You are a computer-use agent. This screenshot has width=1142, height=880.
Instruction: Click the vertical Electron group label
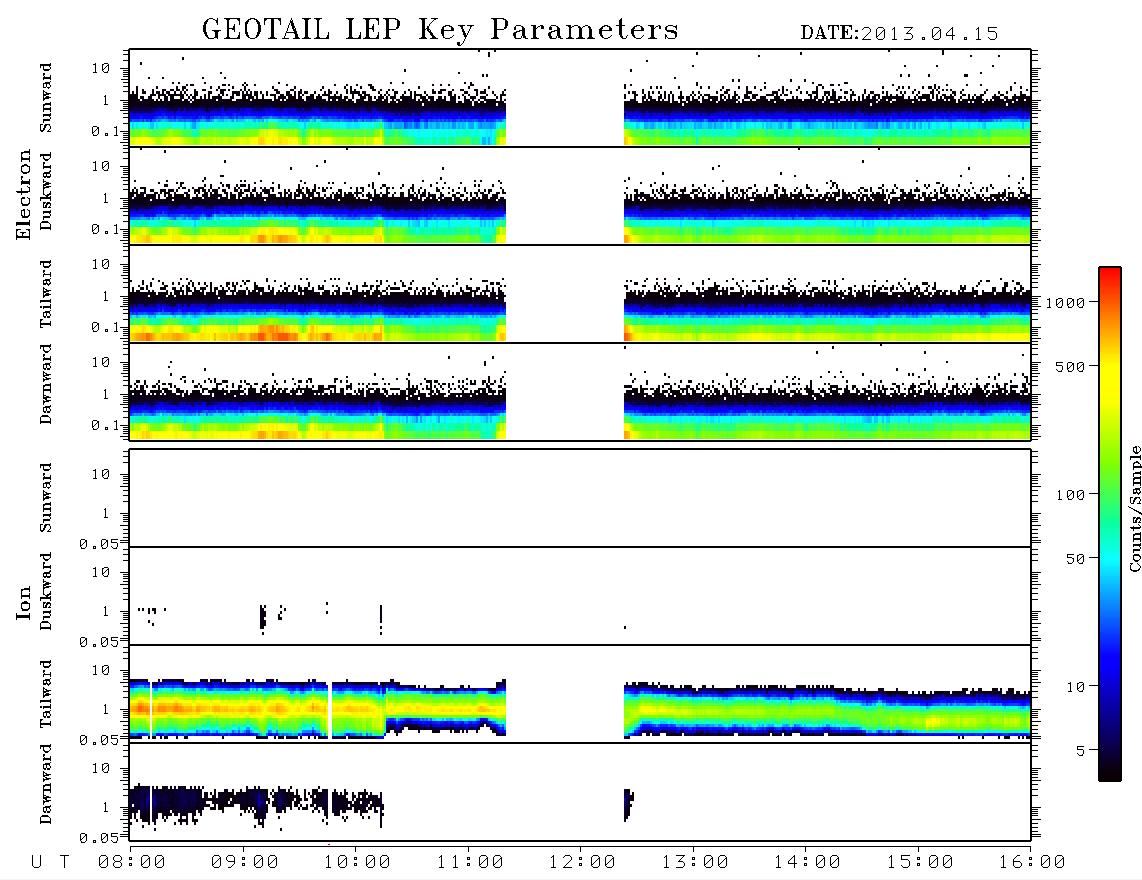pyautogui.click(x=24, y=195)
